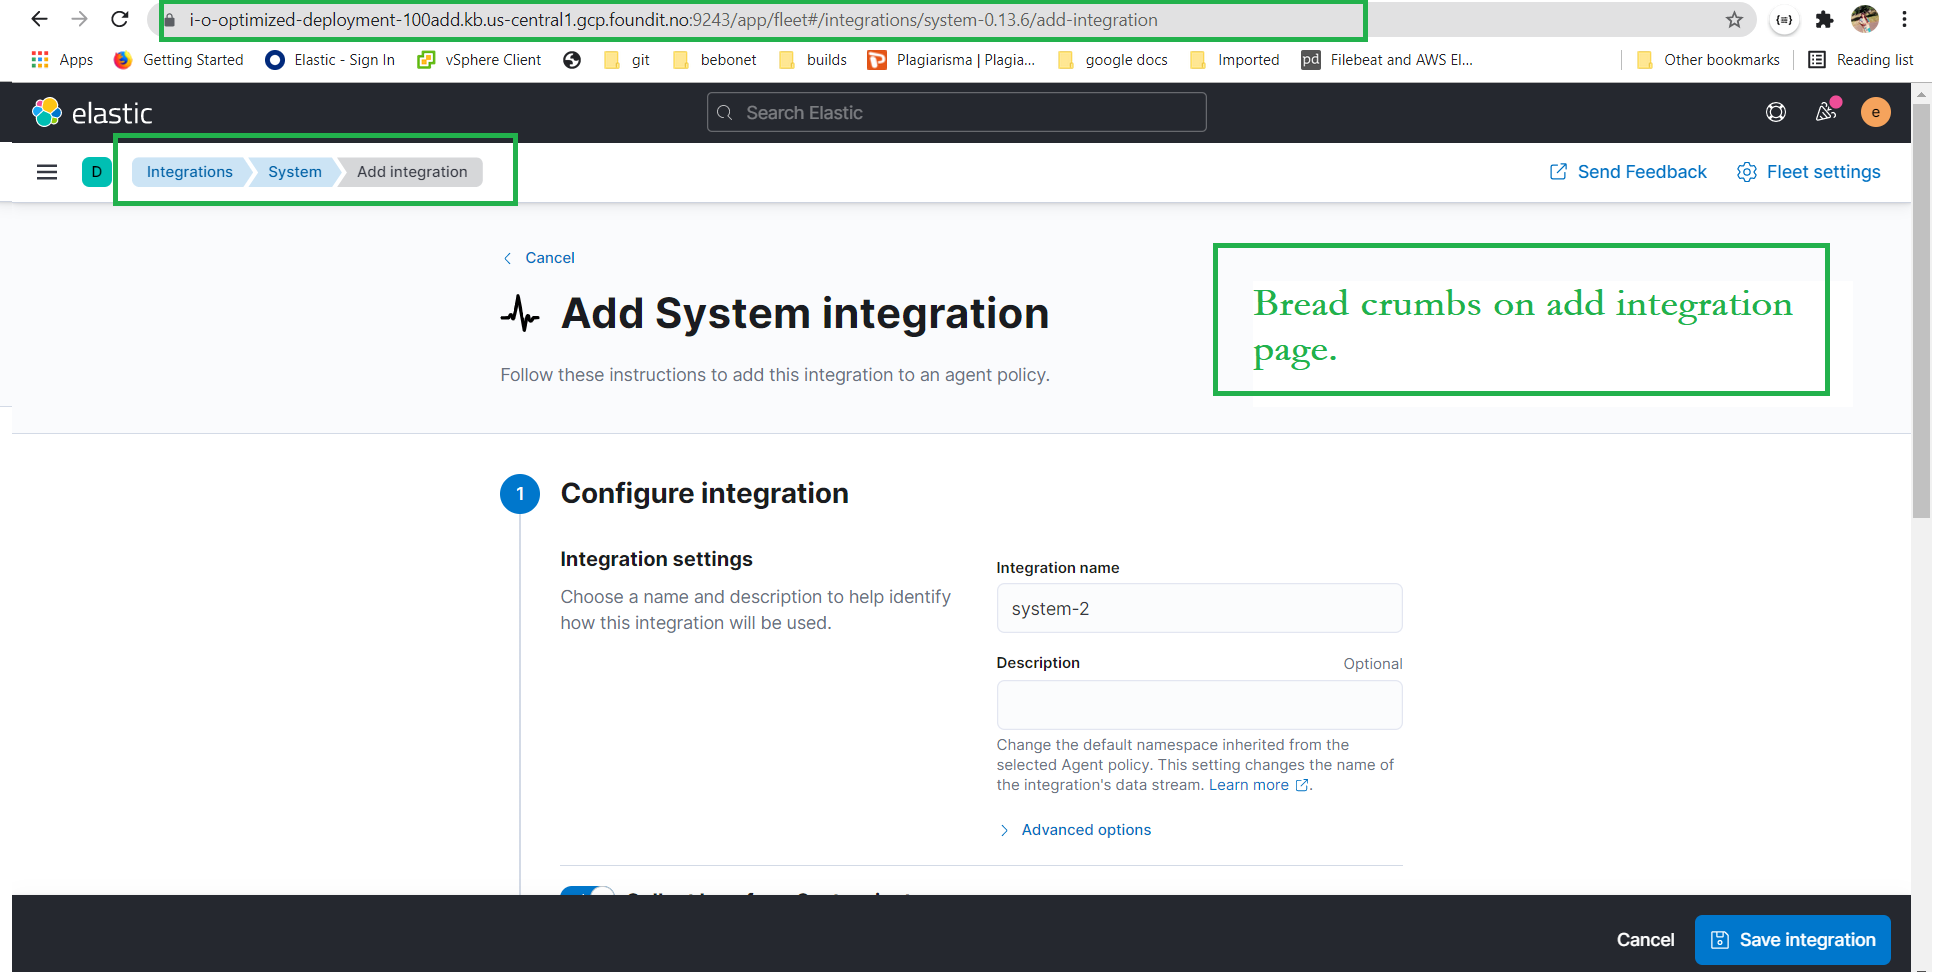The image size is (1940, 972).
Task: Click the Chrome profile avatar
Action: 1865,19
